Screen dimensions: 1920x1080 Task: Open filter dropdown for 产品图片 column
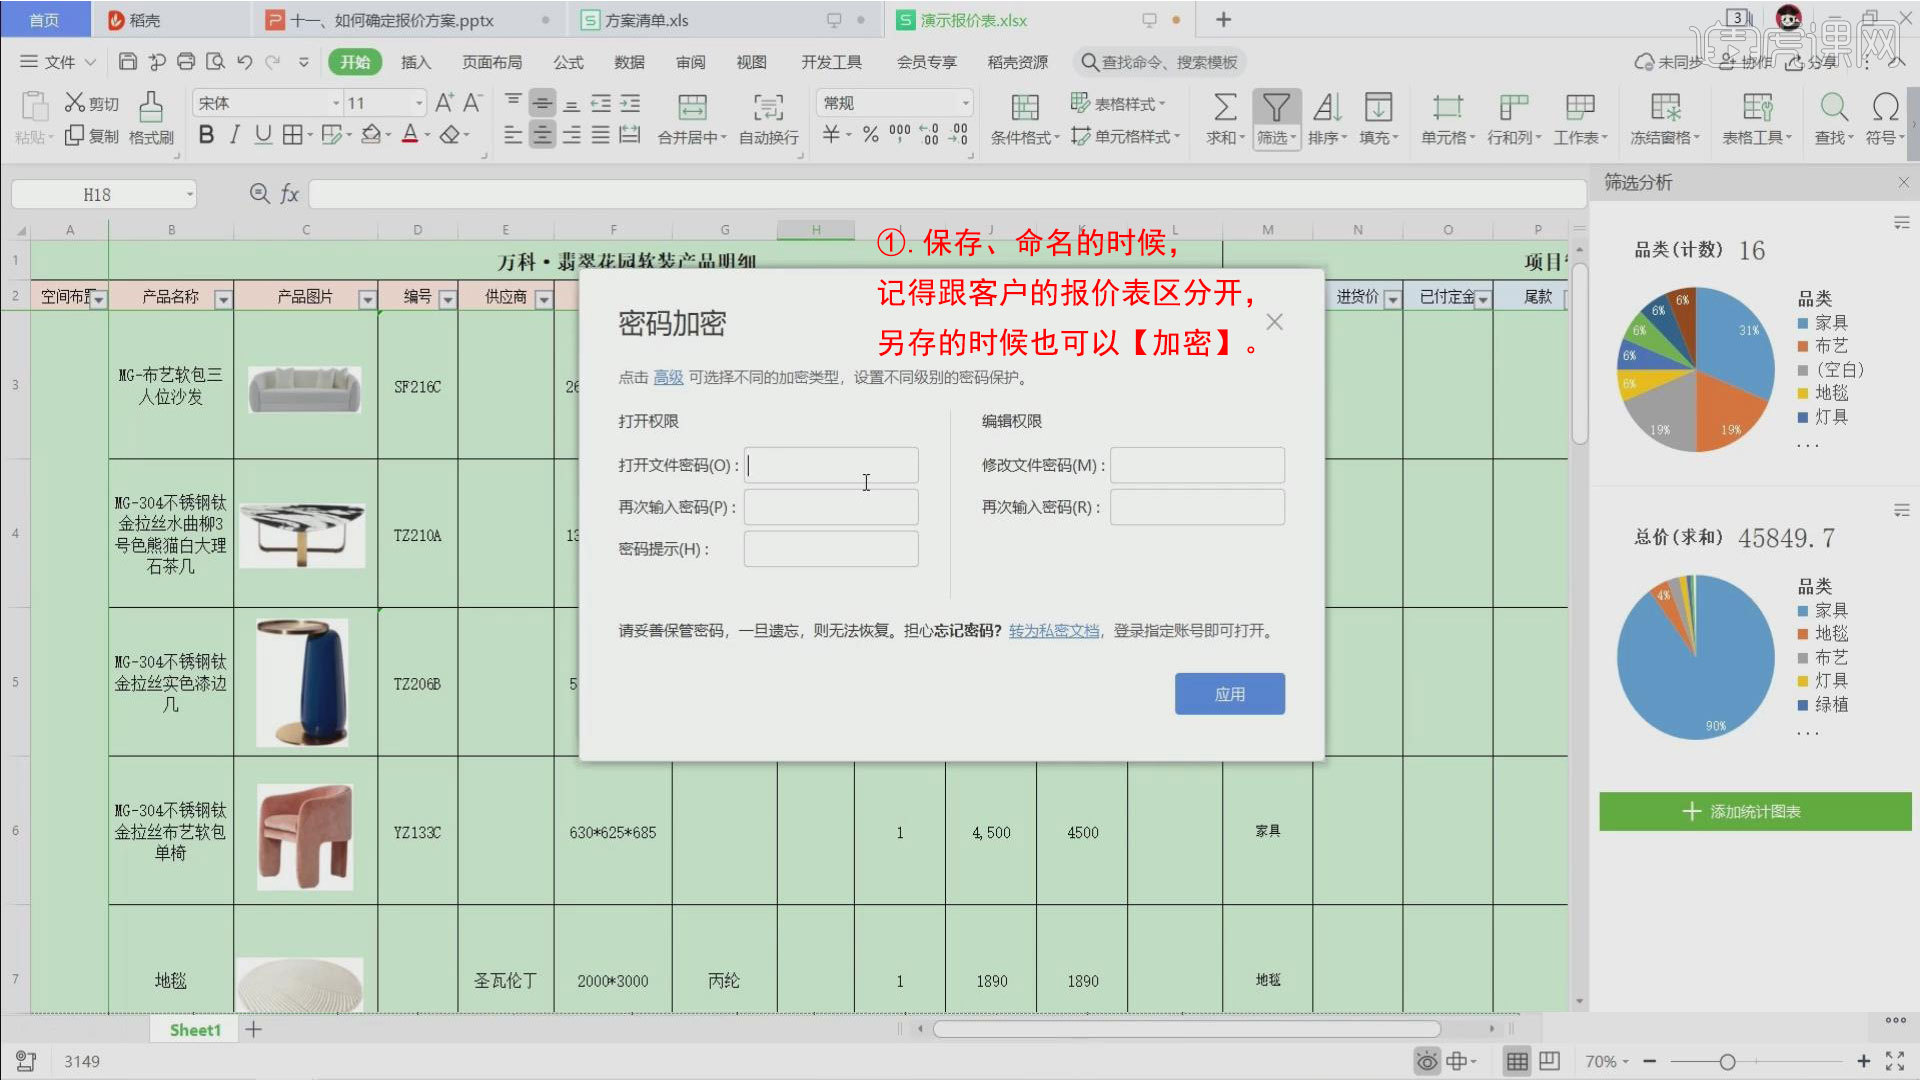tap(367, 299)
